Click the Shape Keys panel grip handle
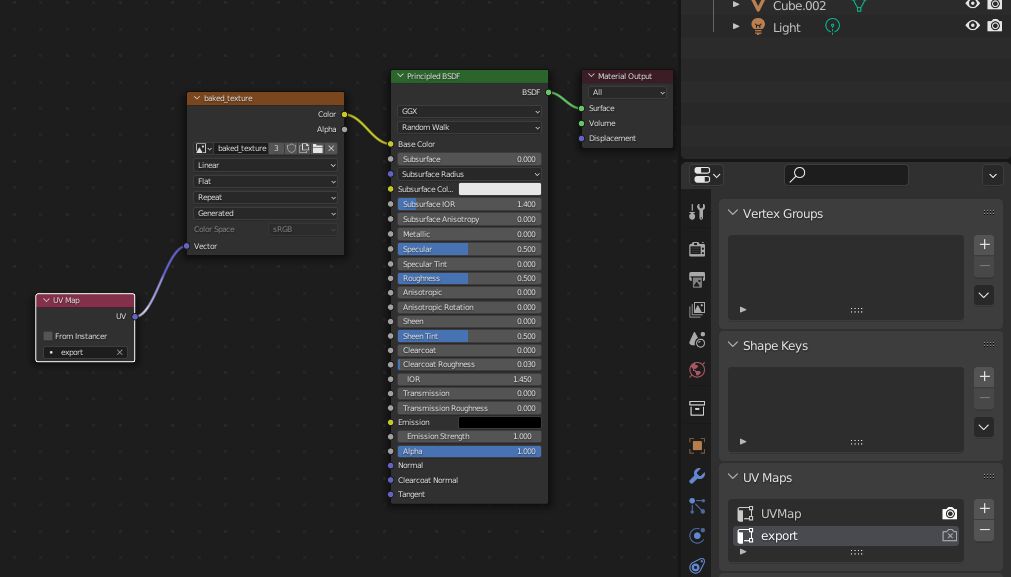 (x=989, y=344)
